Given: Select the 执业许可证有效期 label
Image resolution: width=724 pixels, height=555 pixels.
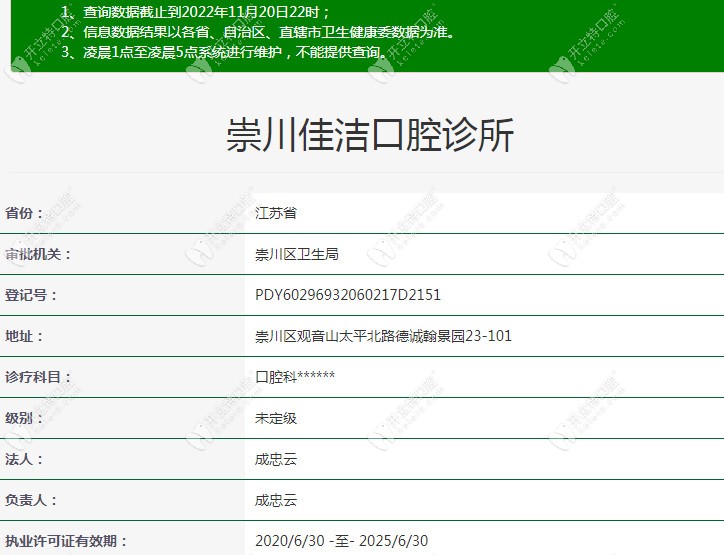Looking at the screenshot, I should [x=66, y=541].
